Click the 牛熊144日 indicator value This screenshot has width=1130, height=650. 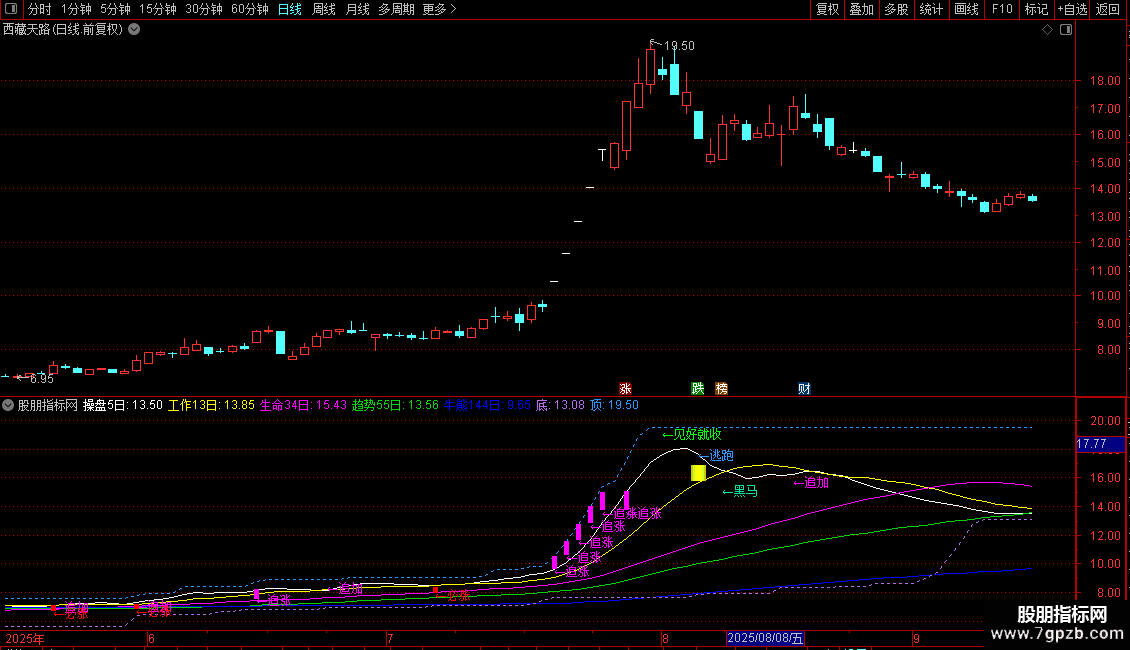point(487,405)
